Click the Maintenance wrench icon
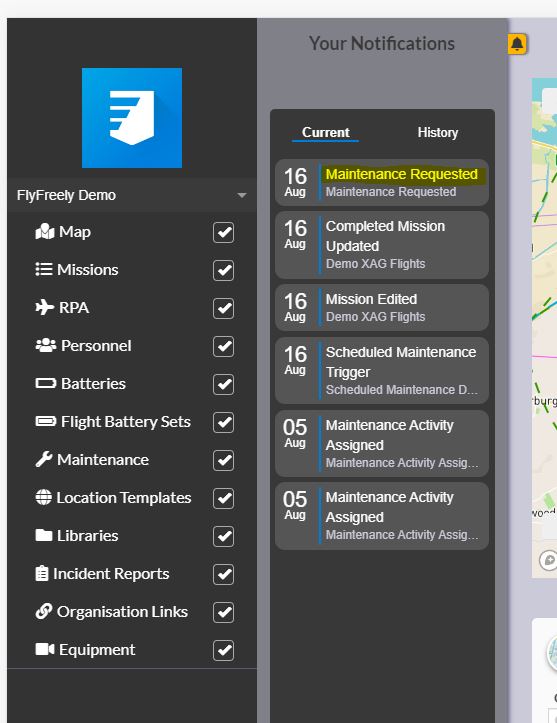The width and height of the screenshot is (557, 723). 44,459
